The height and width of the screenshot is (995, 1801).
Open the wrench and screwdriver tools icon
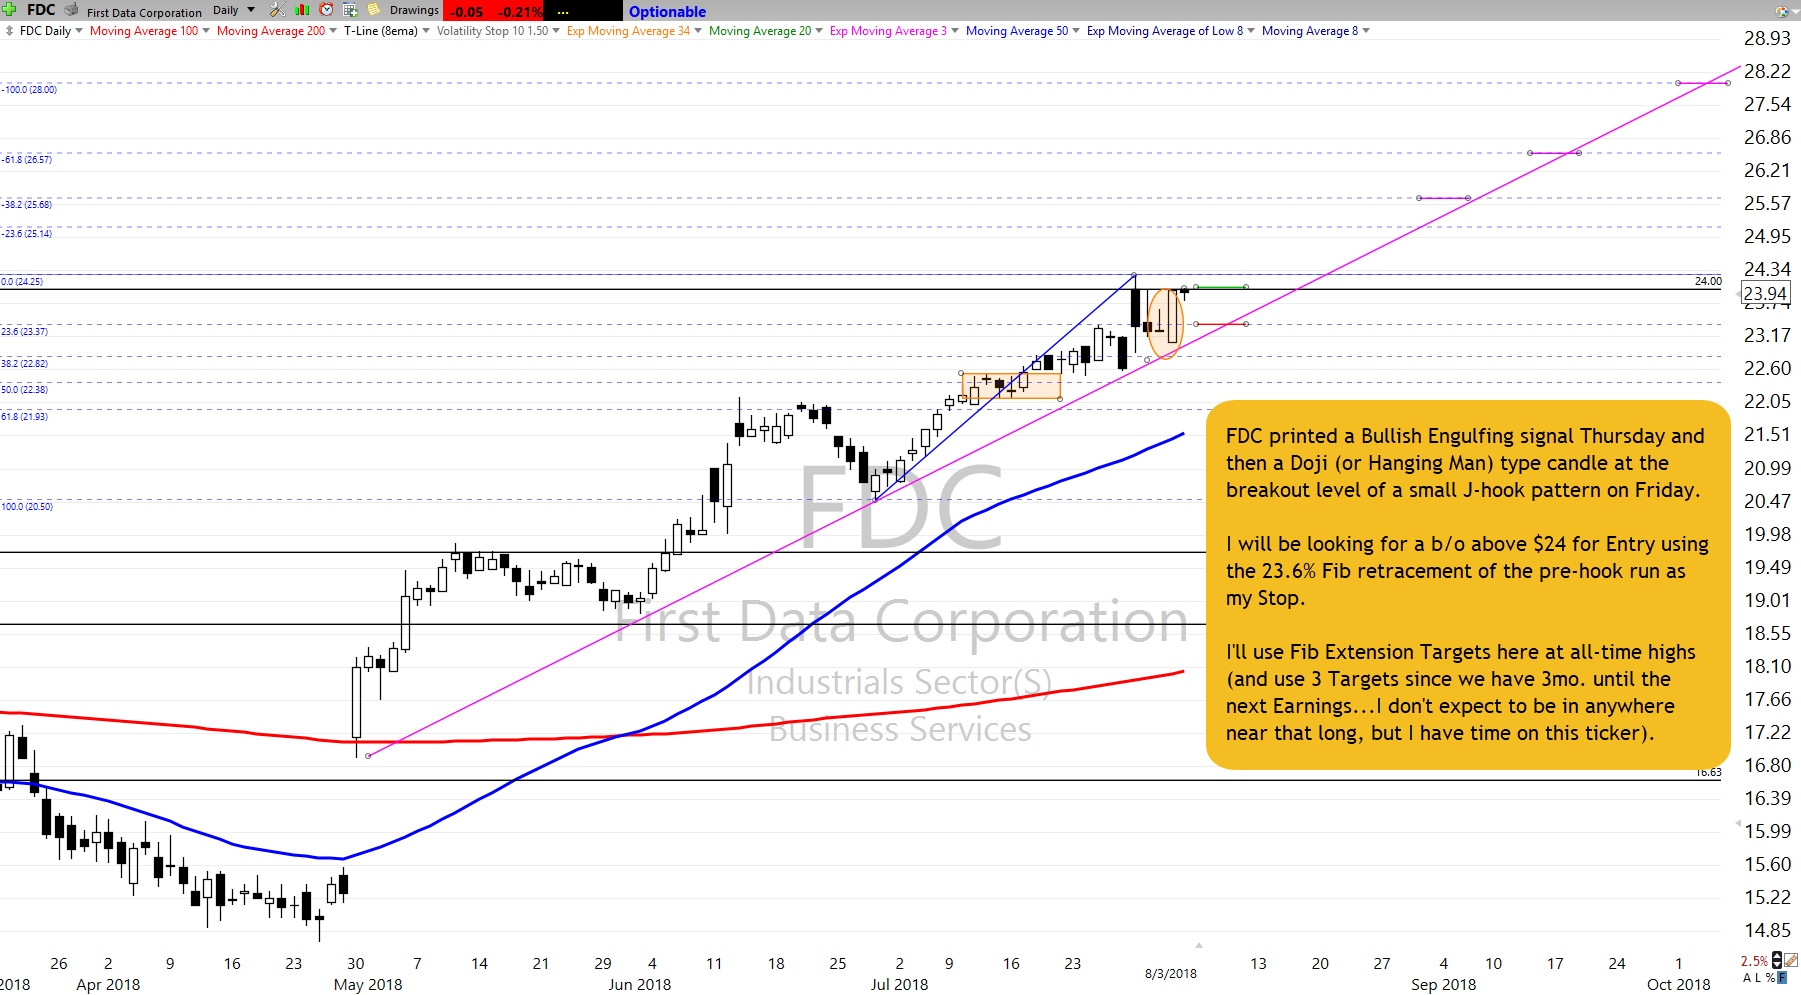click(x=277, y=10)
